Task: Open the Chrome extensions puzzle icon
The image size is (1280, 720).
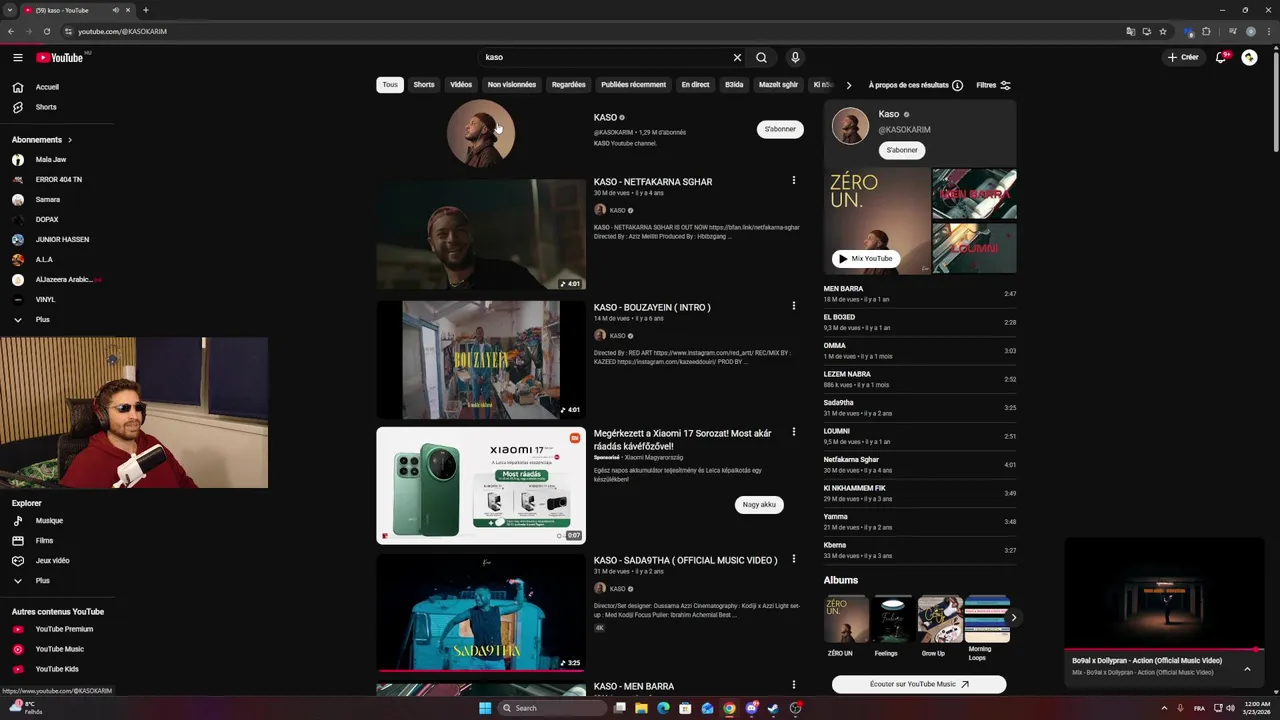Action: [1206, 31]
